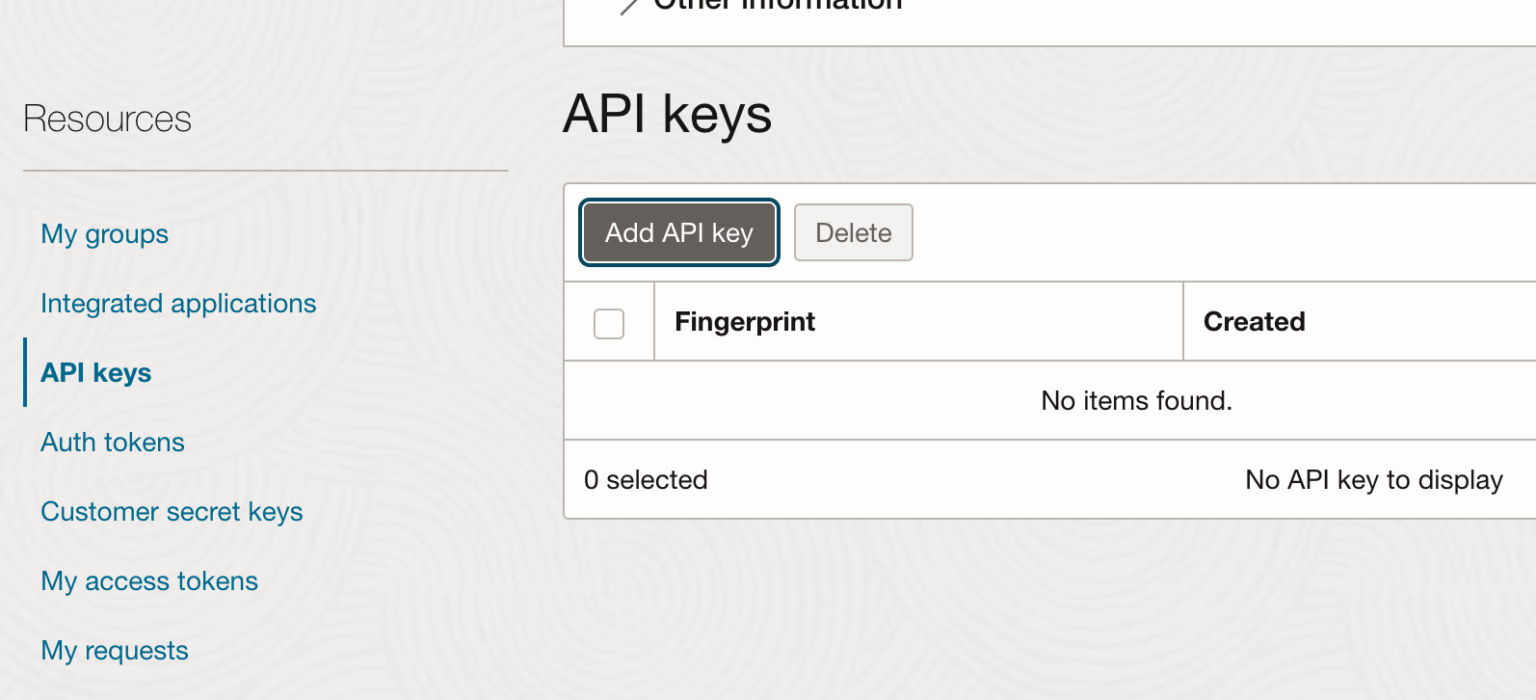Image resolution: width=1536 pixels, height=700 pixels.
Task: Open My access tokens
Action: [149, 581]
